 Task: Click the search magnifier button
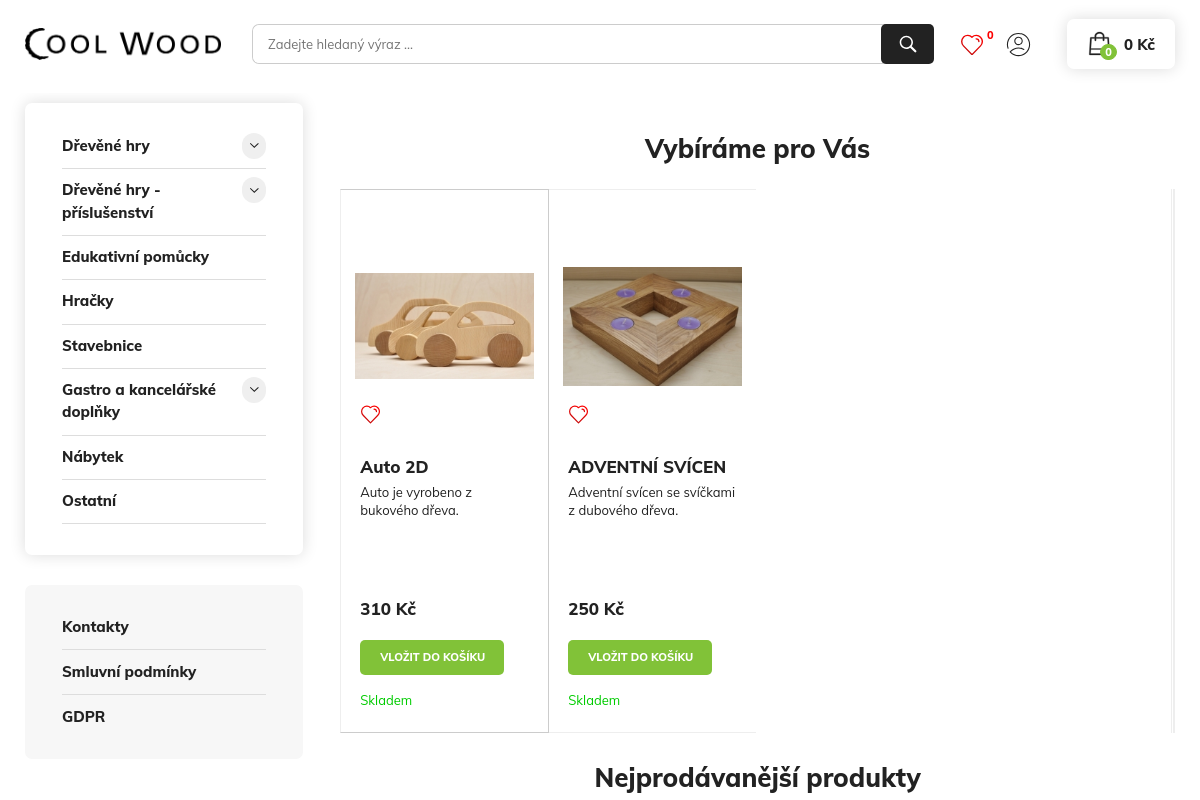pos(907,44)
